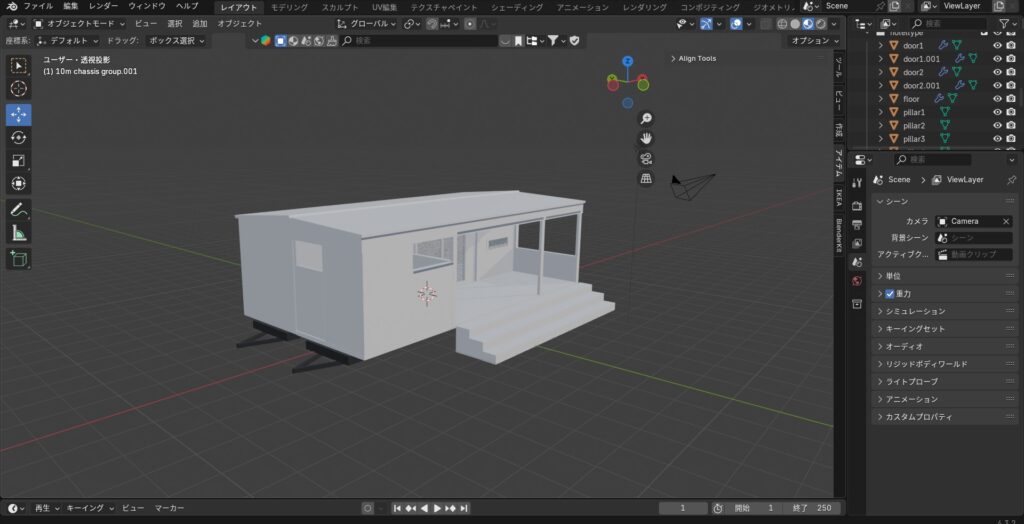Expand the Align Tools panel
The width and height of the screenshot is (1024, 524).
693,58
